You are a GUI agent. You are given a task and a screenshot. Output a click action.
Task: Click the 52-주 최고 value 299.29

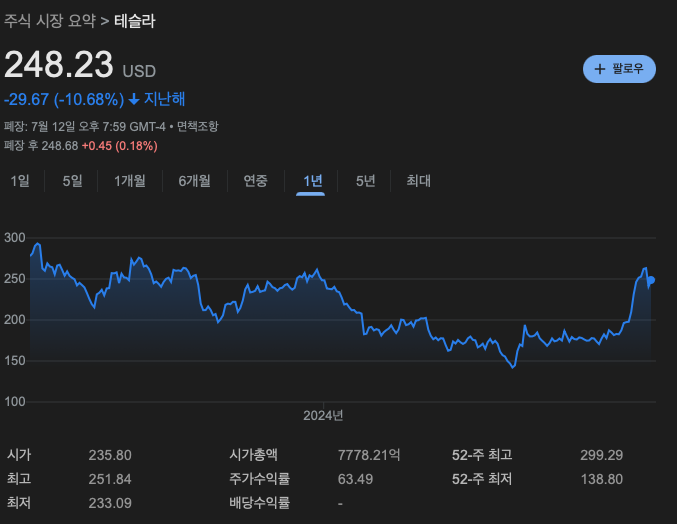(x=601, y=455)
